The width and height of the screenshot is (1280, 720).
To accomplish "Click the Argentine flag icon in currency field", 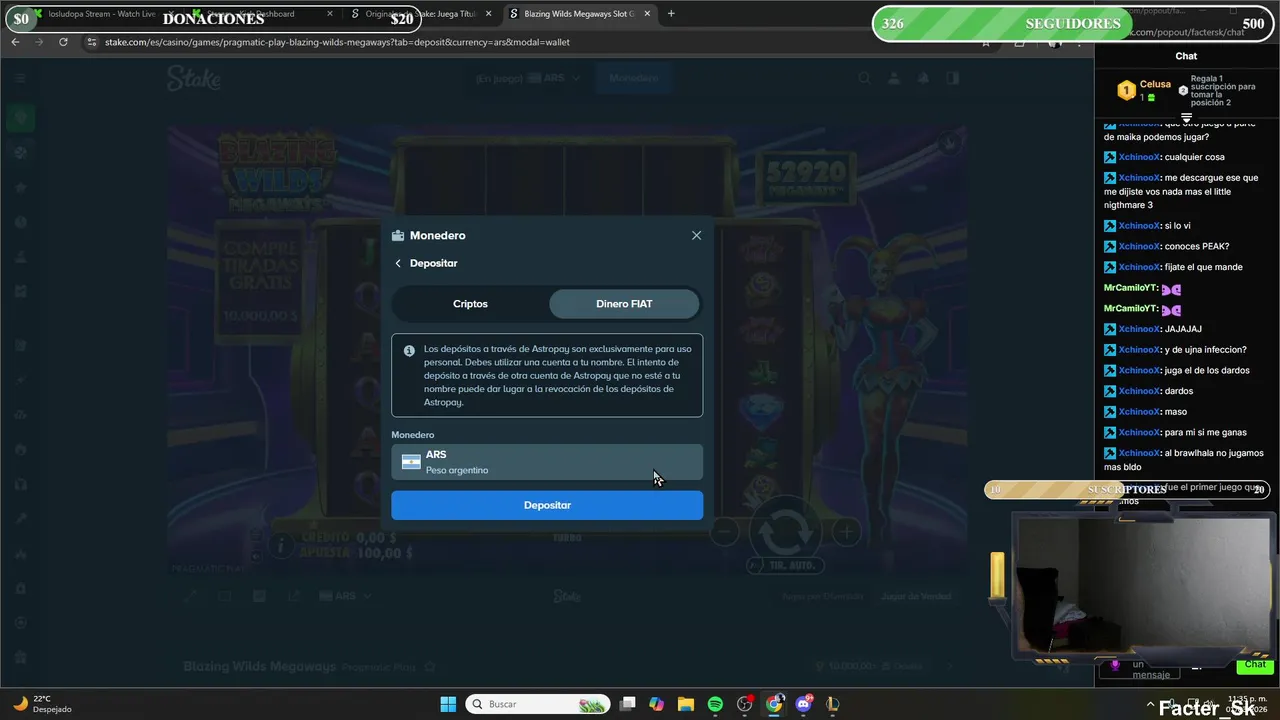I will pyautogui.click(x=411, y=462).
